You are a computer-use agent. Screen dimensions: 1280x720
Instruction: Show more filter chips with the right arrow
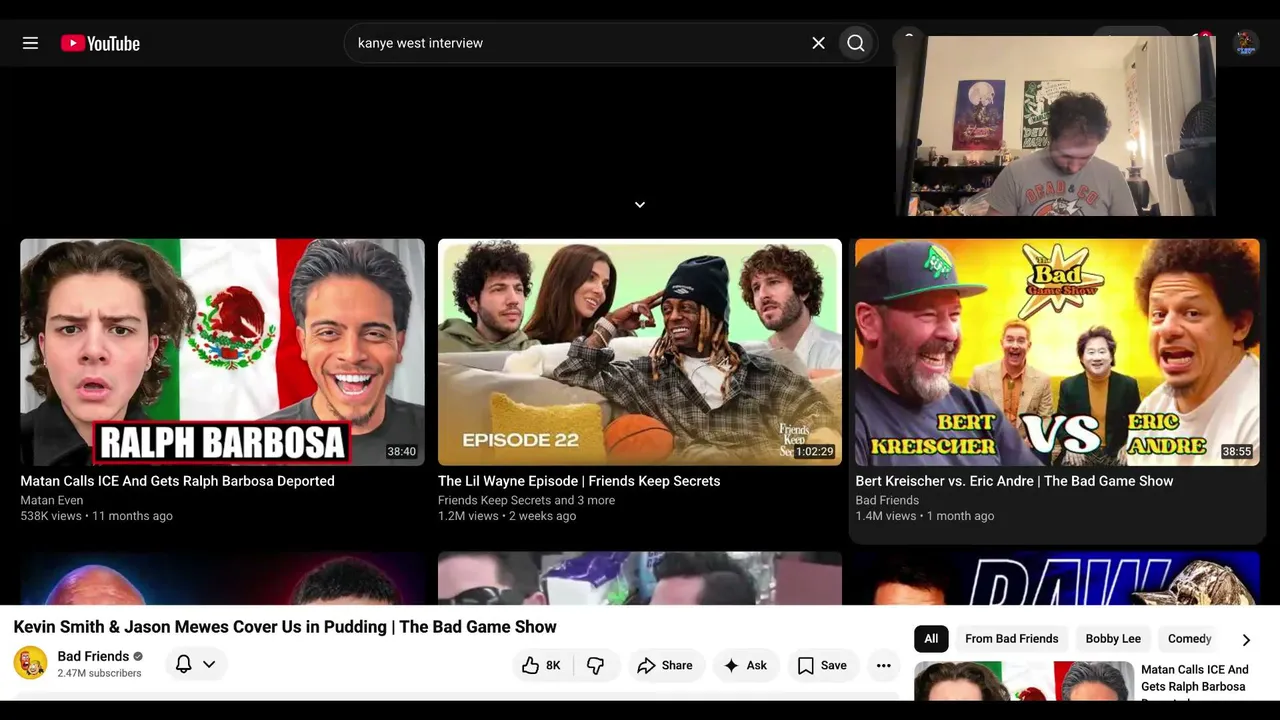click(x=1246, y=639)
